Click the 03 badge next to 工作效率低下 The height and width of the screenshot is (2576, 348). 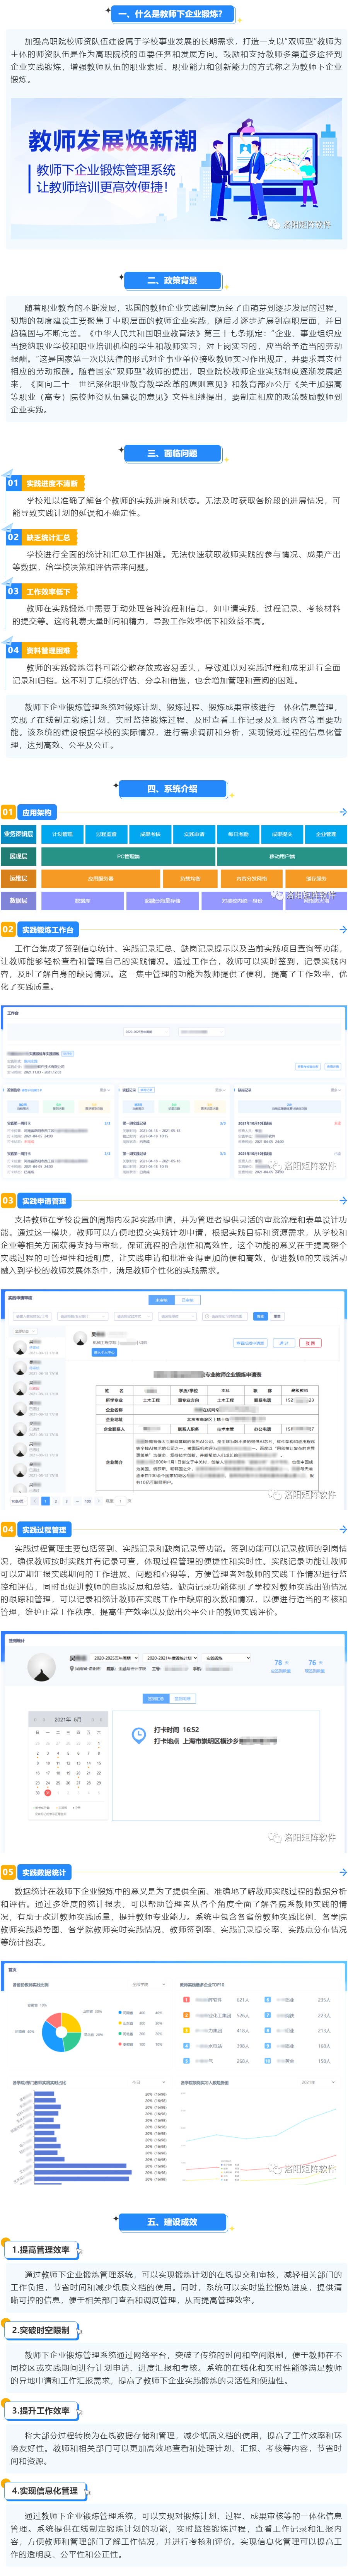[x=13, y=591]
